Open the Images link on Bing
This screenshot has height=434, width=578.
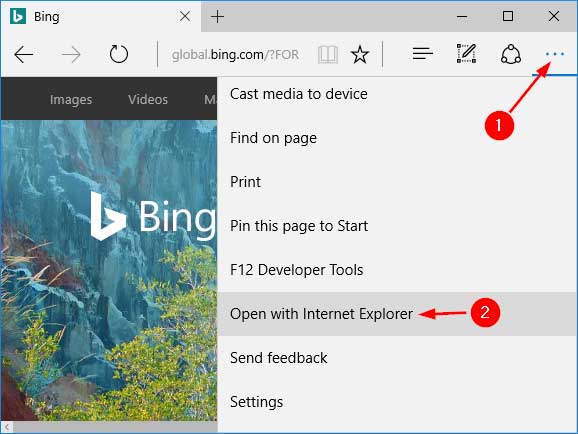pyautogui.click(x=71, y=100)
